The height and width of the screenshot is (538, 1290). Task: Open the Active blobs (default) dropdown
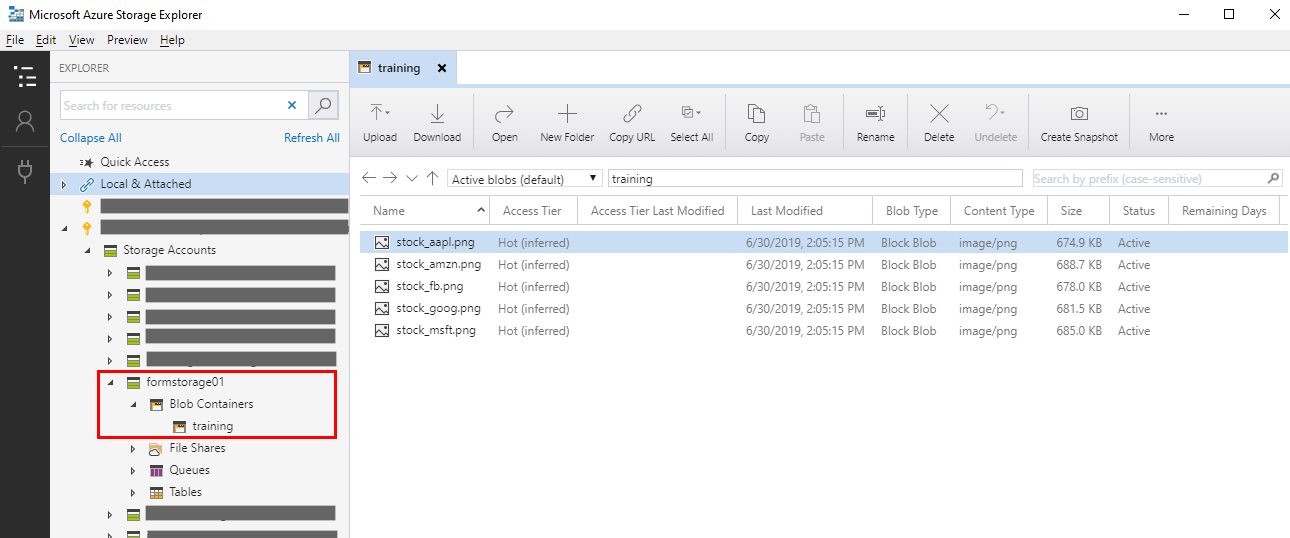click(525, 179)
